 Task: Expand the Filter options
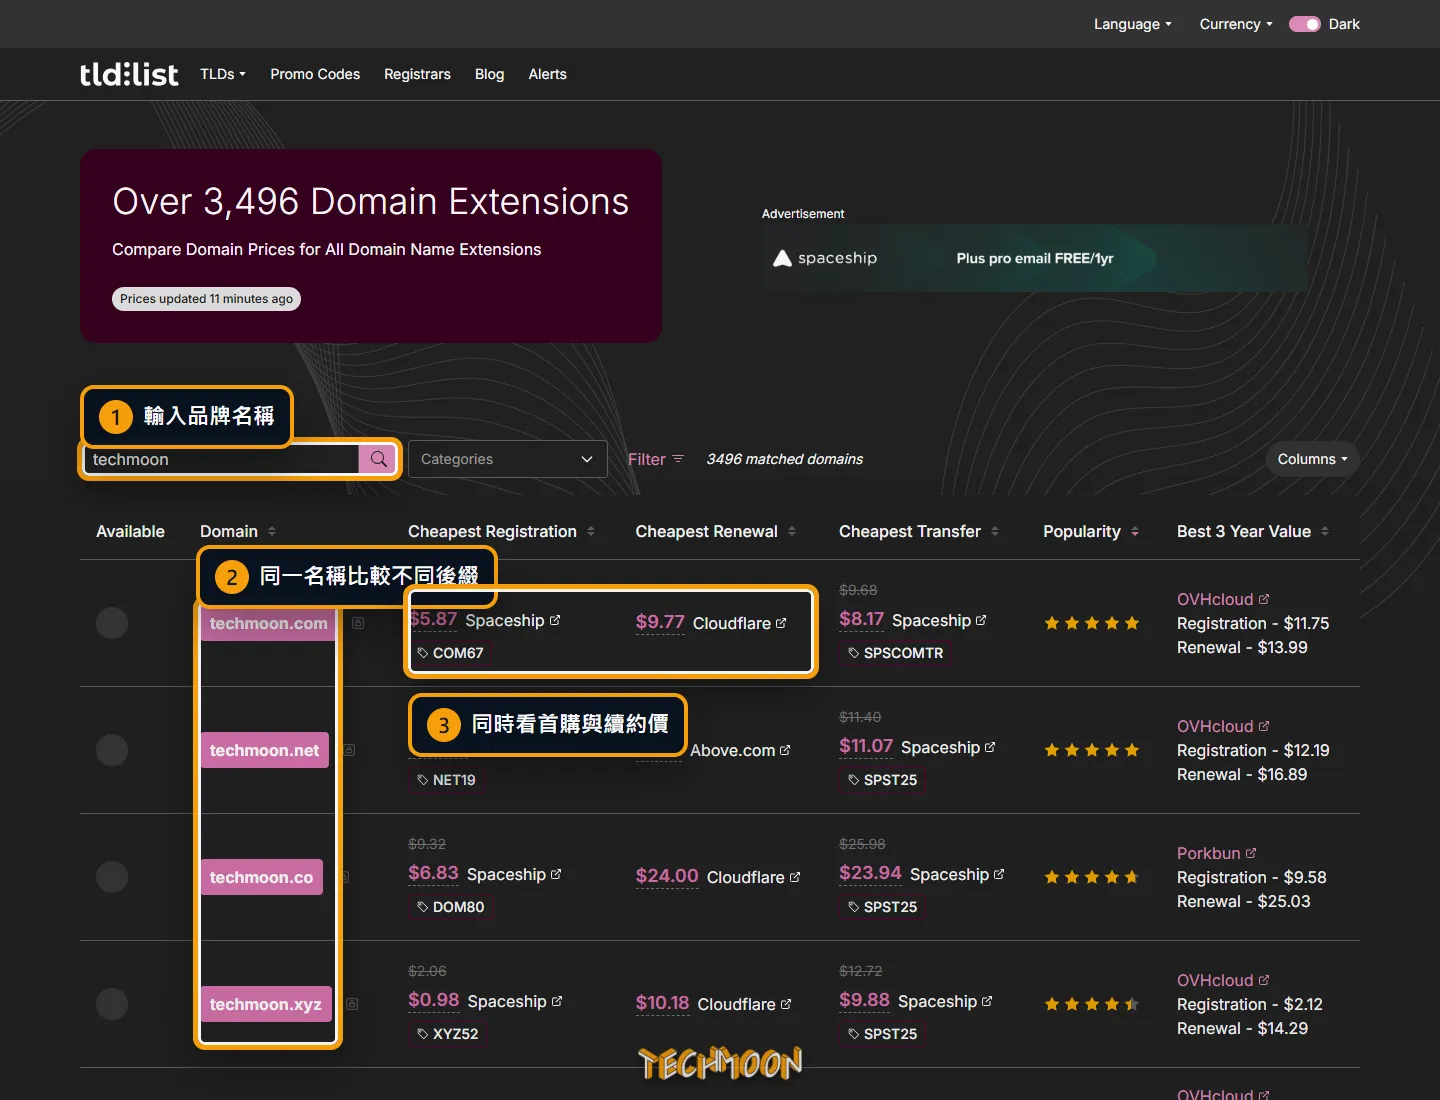pos(656,459)
